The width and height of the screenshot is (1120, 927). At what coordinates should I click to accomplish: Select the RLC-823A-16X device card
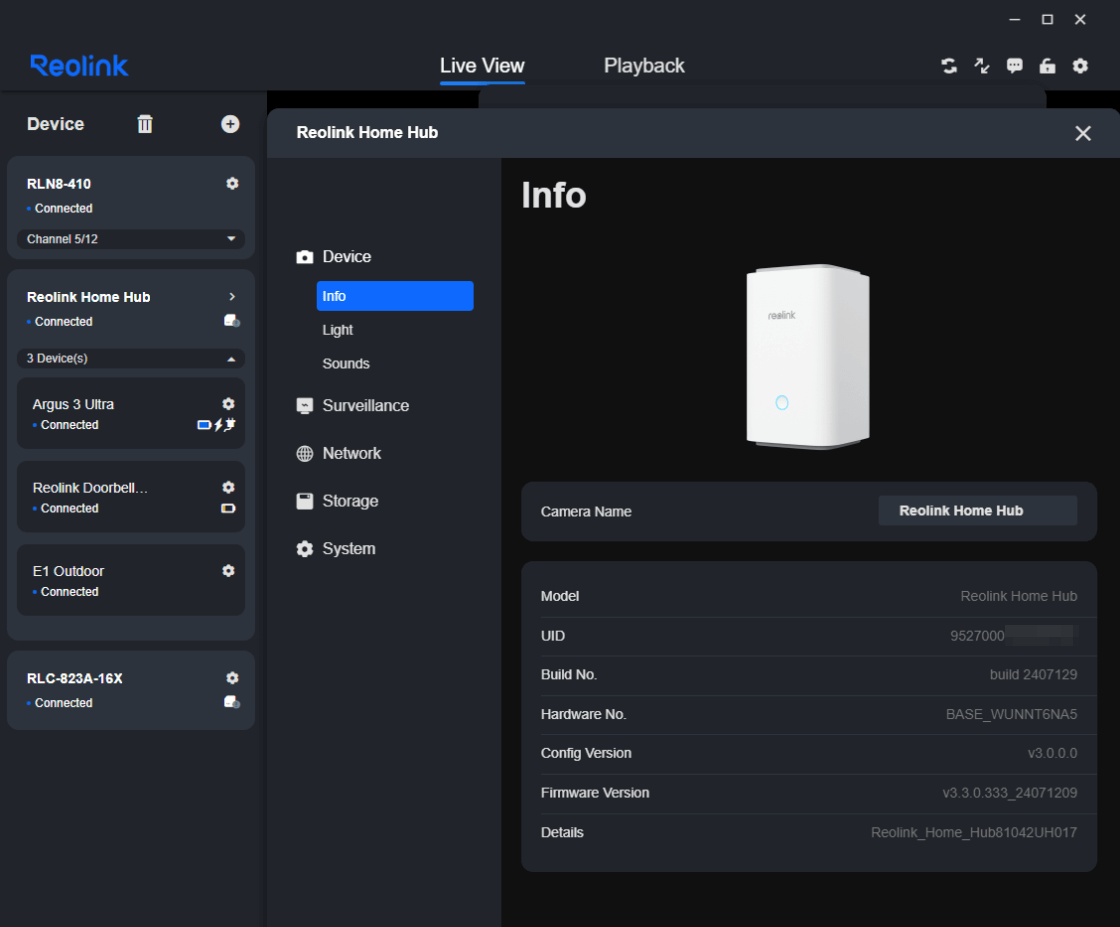(131, 690)
